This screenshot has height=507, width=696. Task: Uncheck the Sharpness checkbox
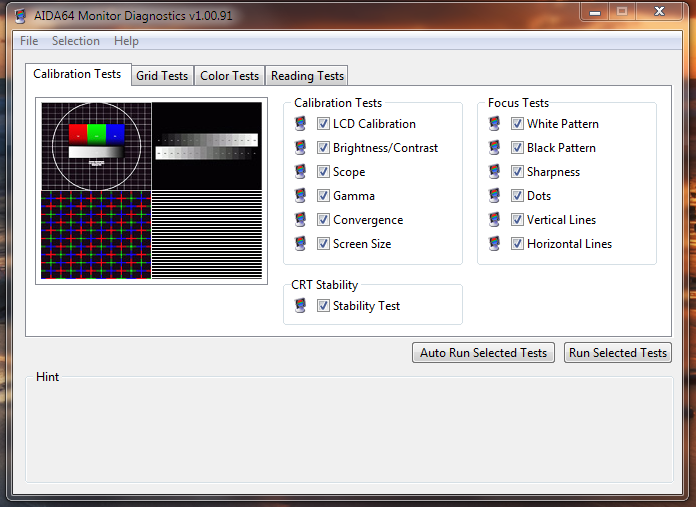click(x=517, y=171)
